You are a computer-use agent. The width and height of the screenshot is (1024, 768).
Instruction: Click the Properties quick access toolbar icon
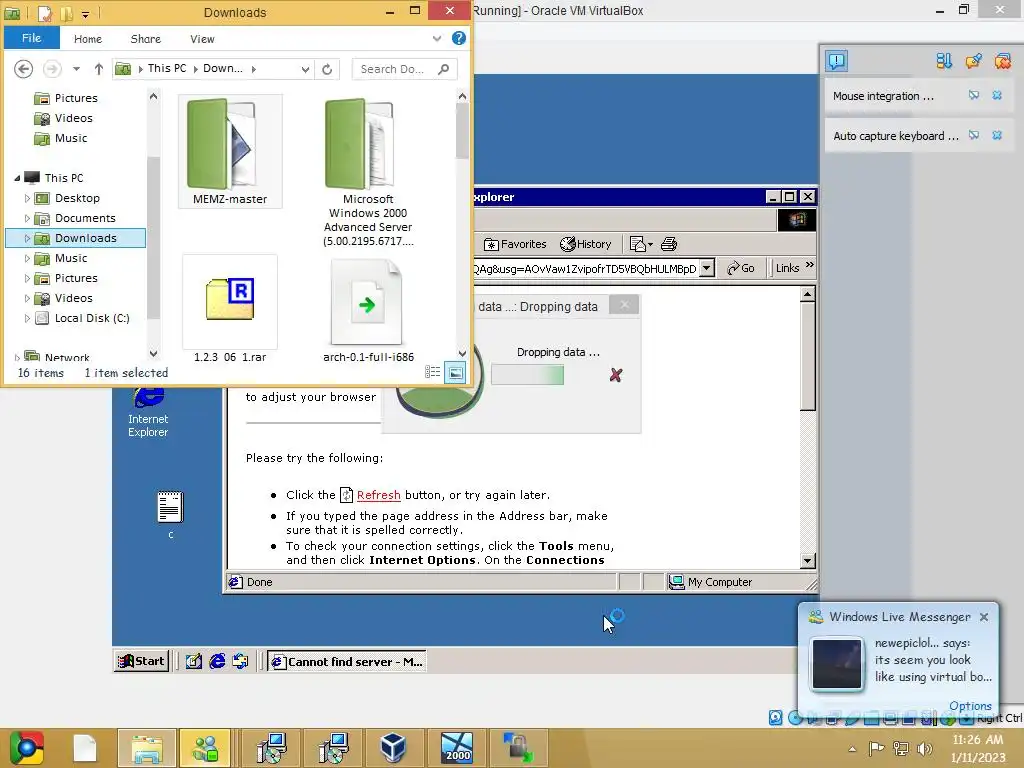click(44, 12)
